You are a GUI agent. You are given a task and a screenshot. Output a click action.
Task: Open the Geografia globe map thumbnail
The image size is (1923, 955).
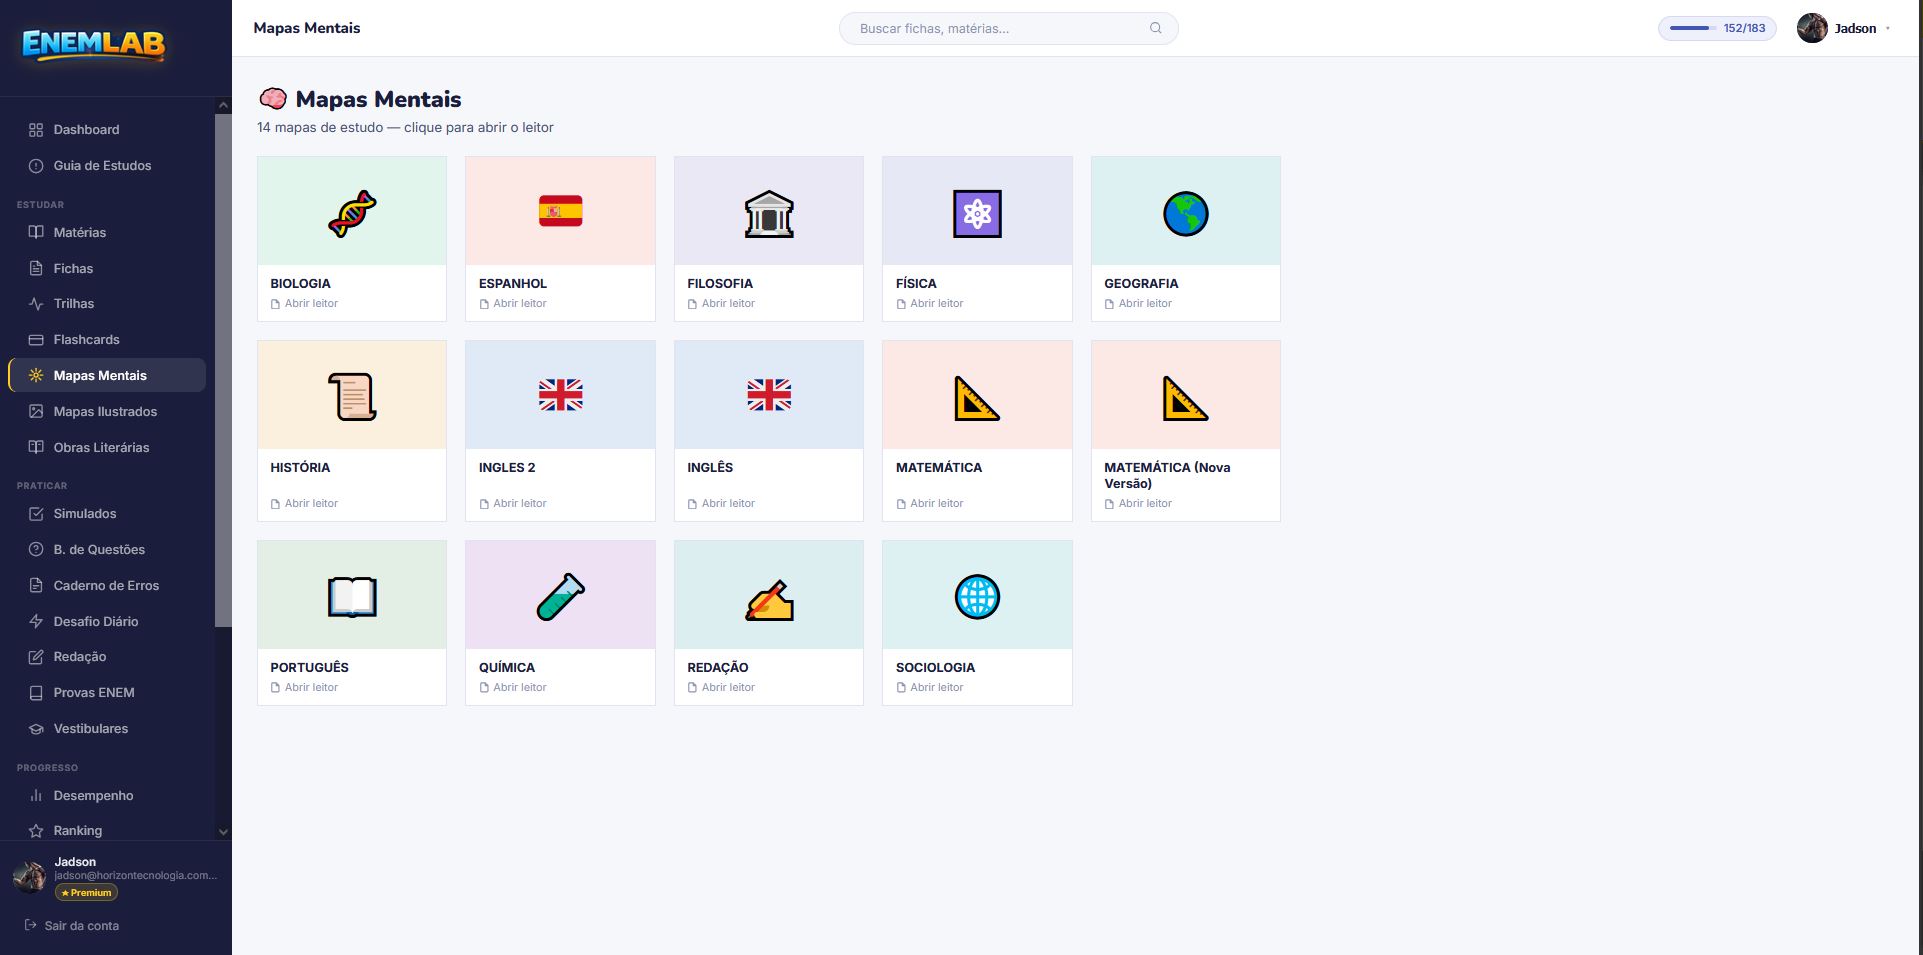[x=1186, y=211]
